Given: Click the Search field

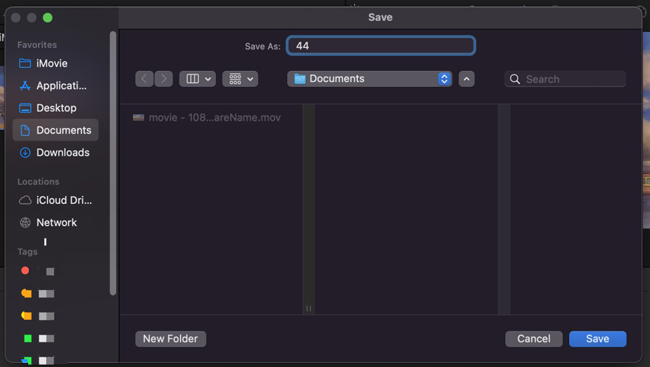Looking at the screenshot, I should pyautogui.click(x=565, y=79).
